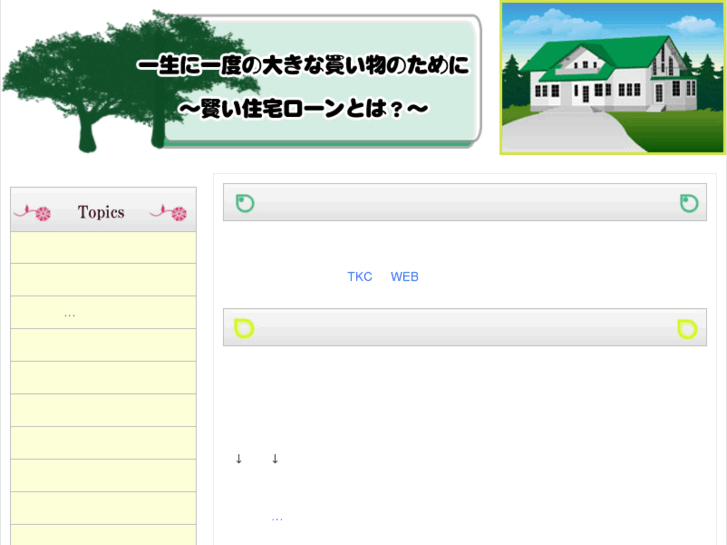Click the blue ellipsis link at the bottom of the article
The image size is (727, 545).
click(x=277, y=519)
